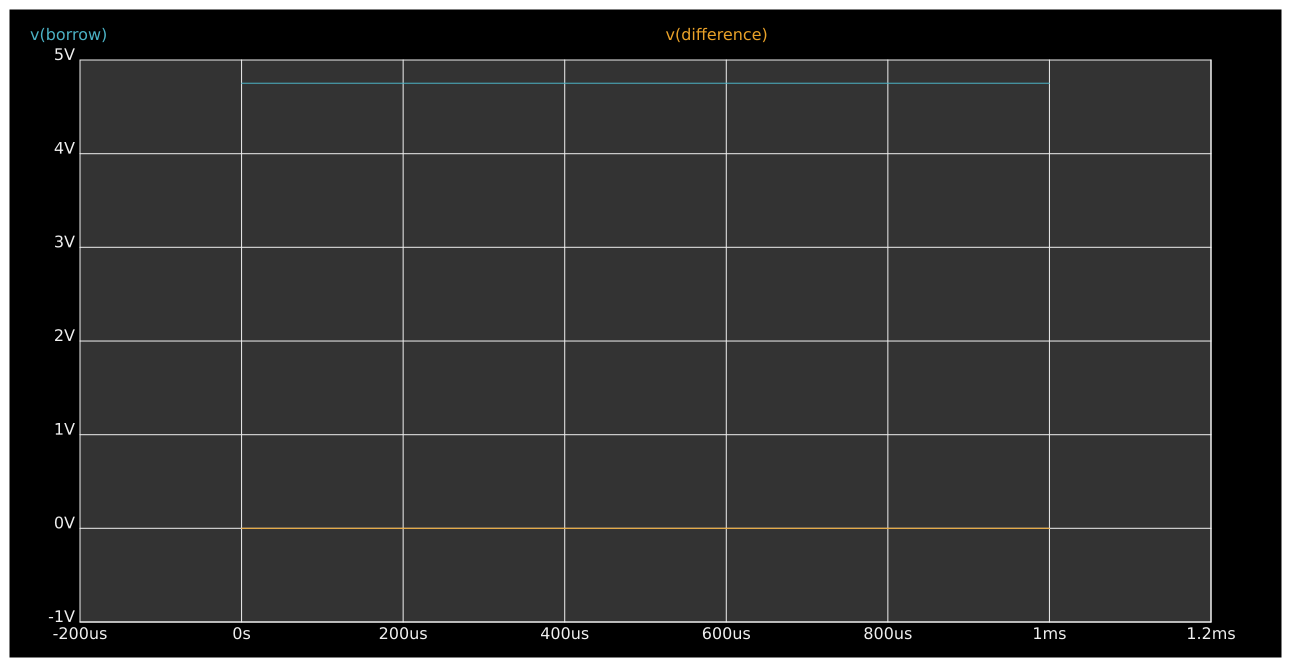Click the 4V axis tick label
Screen dimensions: 1291x667
coord(64,147)
